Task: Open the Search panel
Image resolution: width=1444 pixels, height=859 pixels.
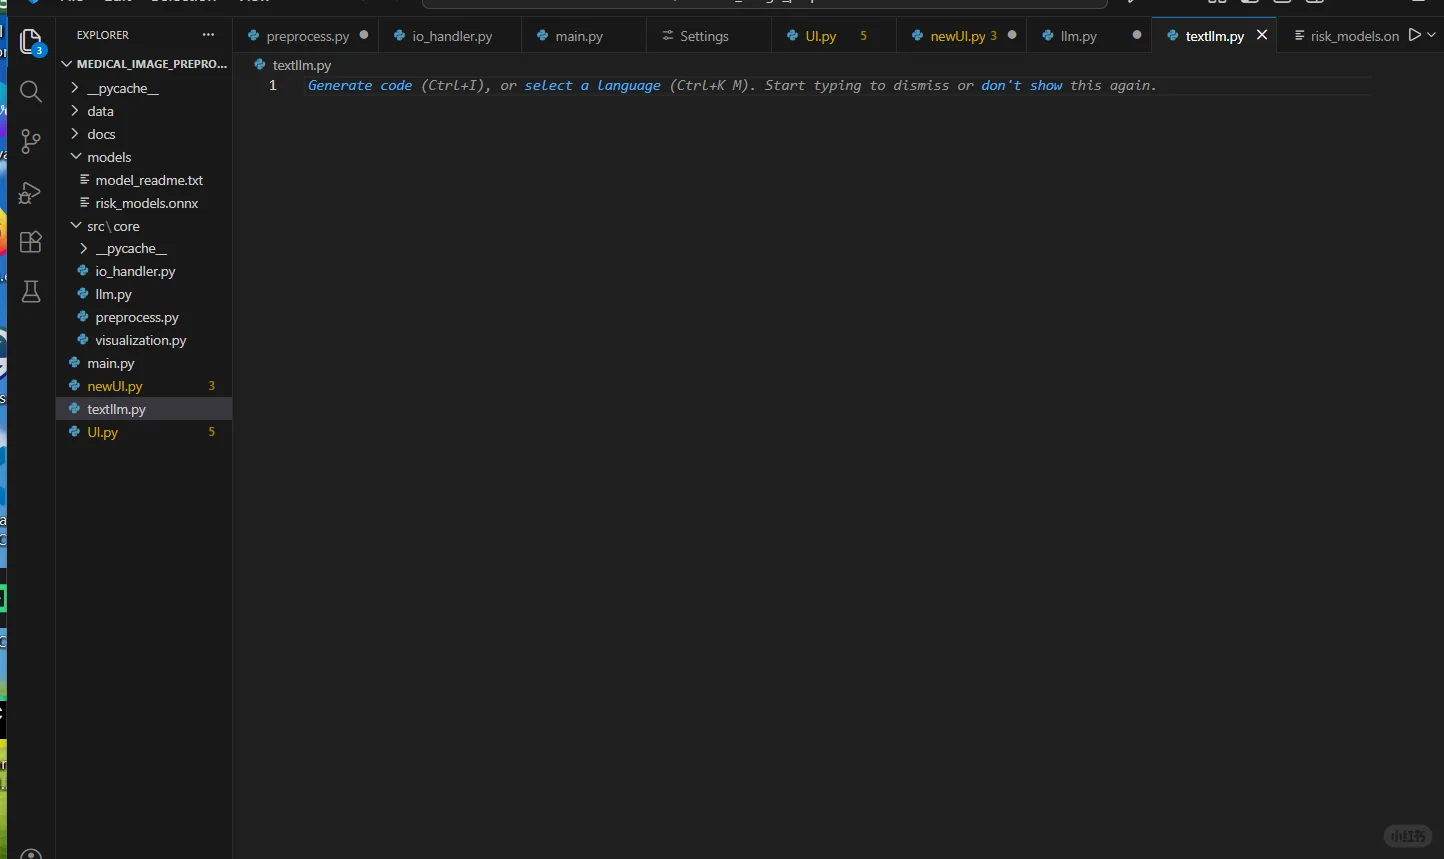Action: tap(30, 92)
